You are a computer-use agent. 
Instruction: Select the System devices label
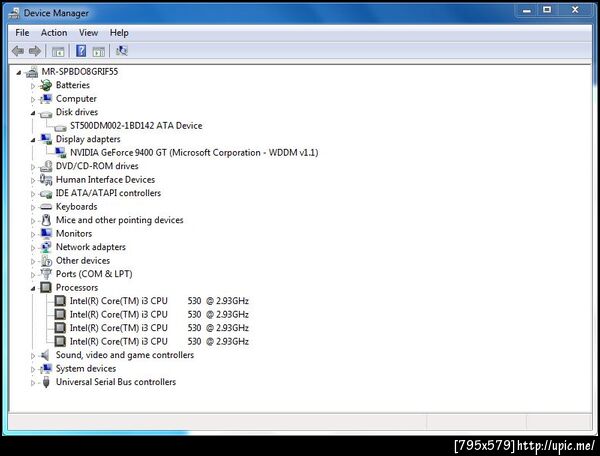(x=86, y=368)
